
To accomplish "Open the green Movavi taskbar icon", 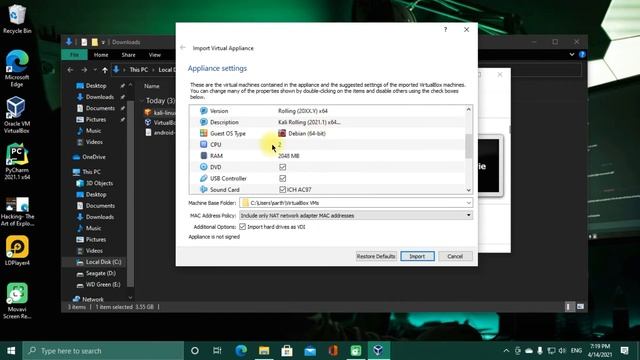I will (356, 351).
